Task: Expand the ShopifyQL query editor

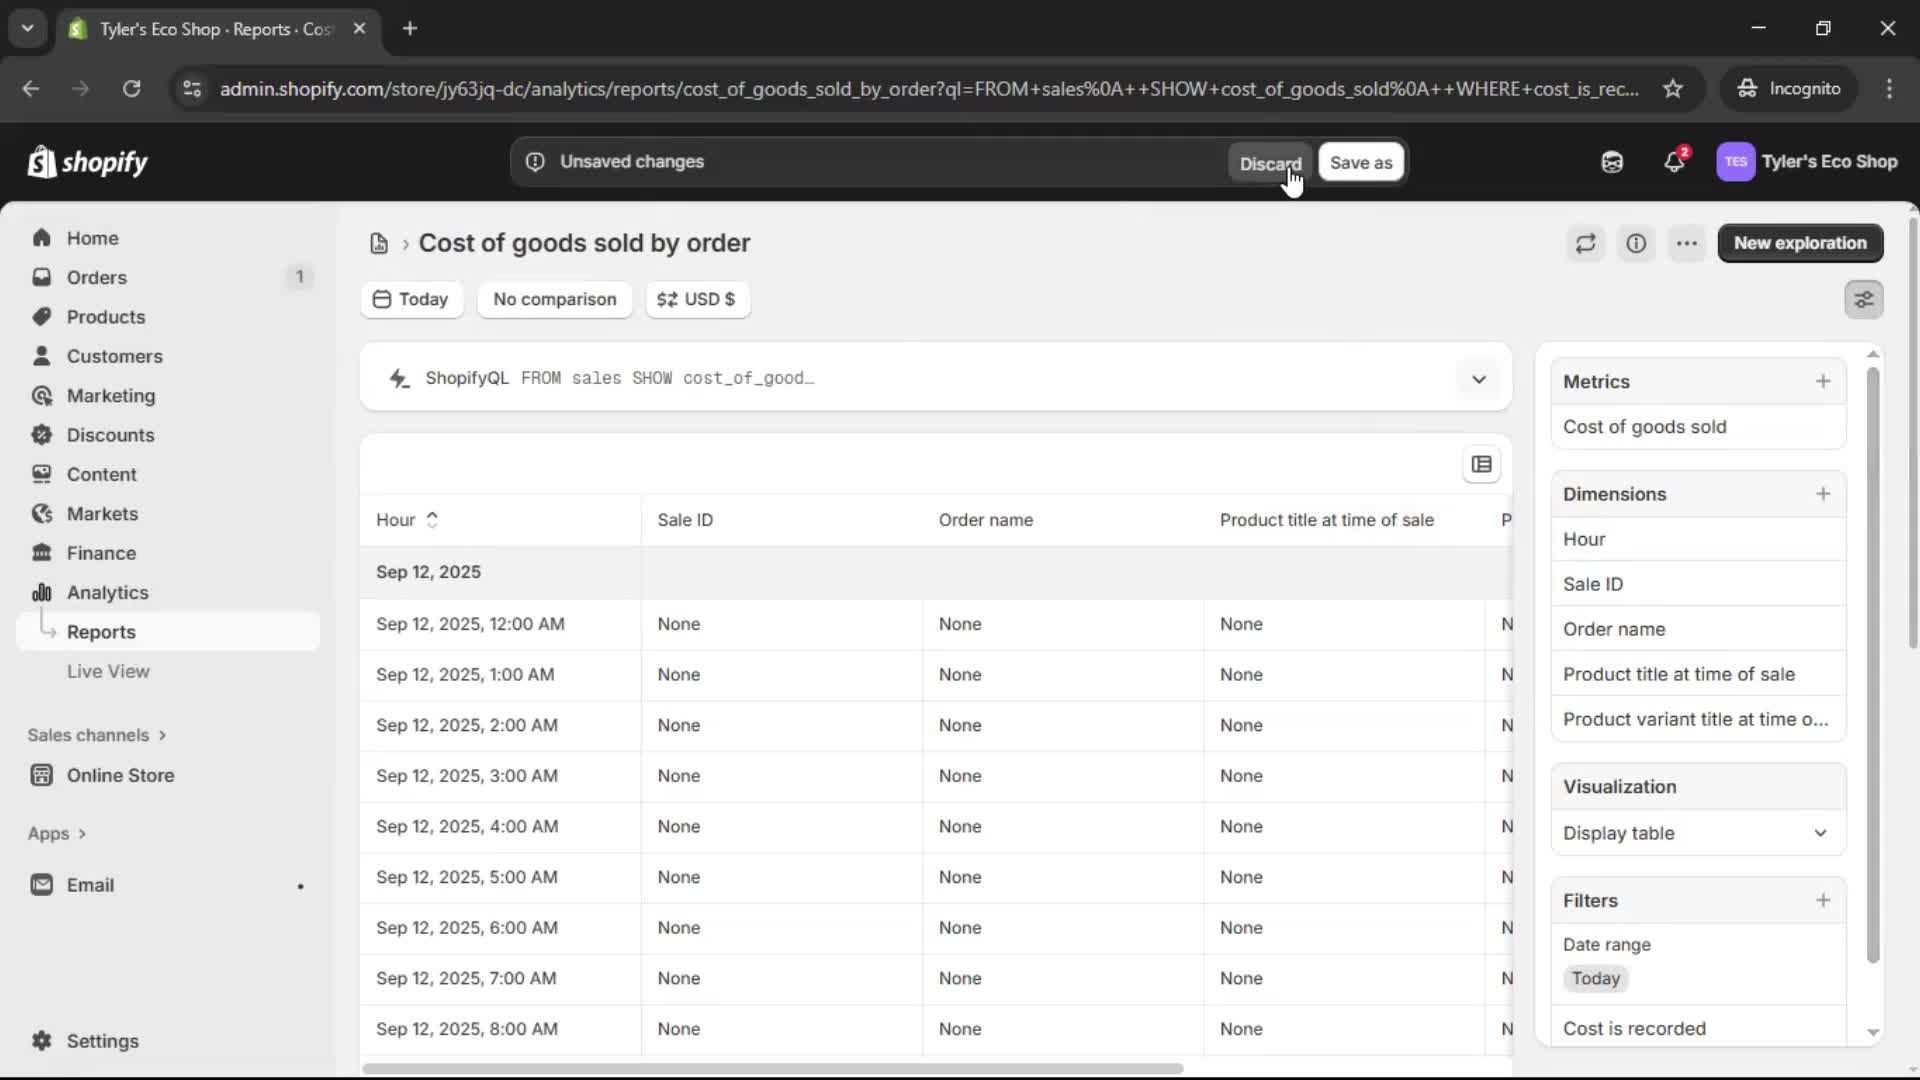Action: (x=1478, y=379)
